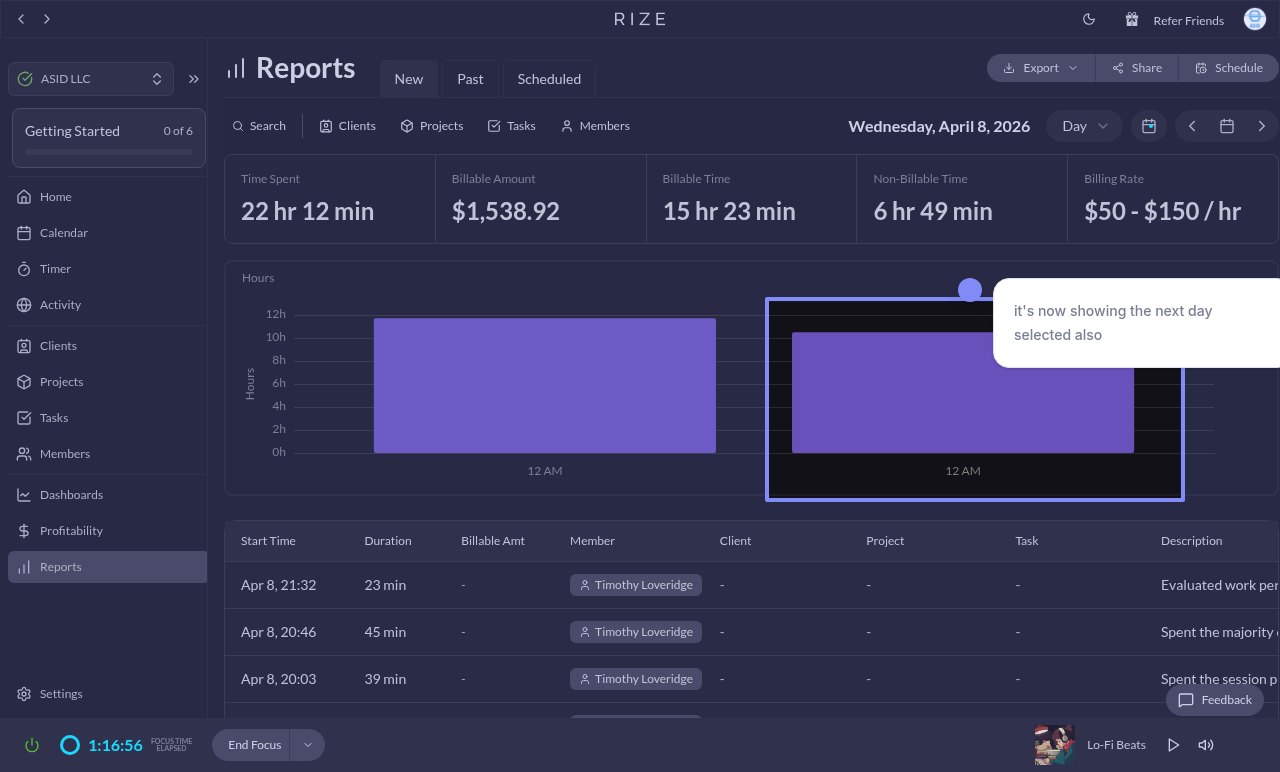
Task: Switch to the Scheduled tab
Action: [x=549, y=79]
